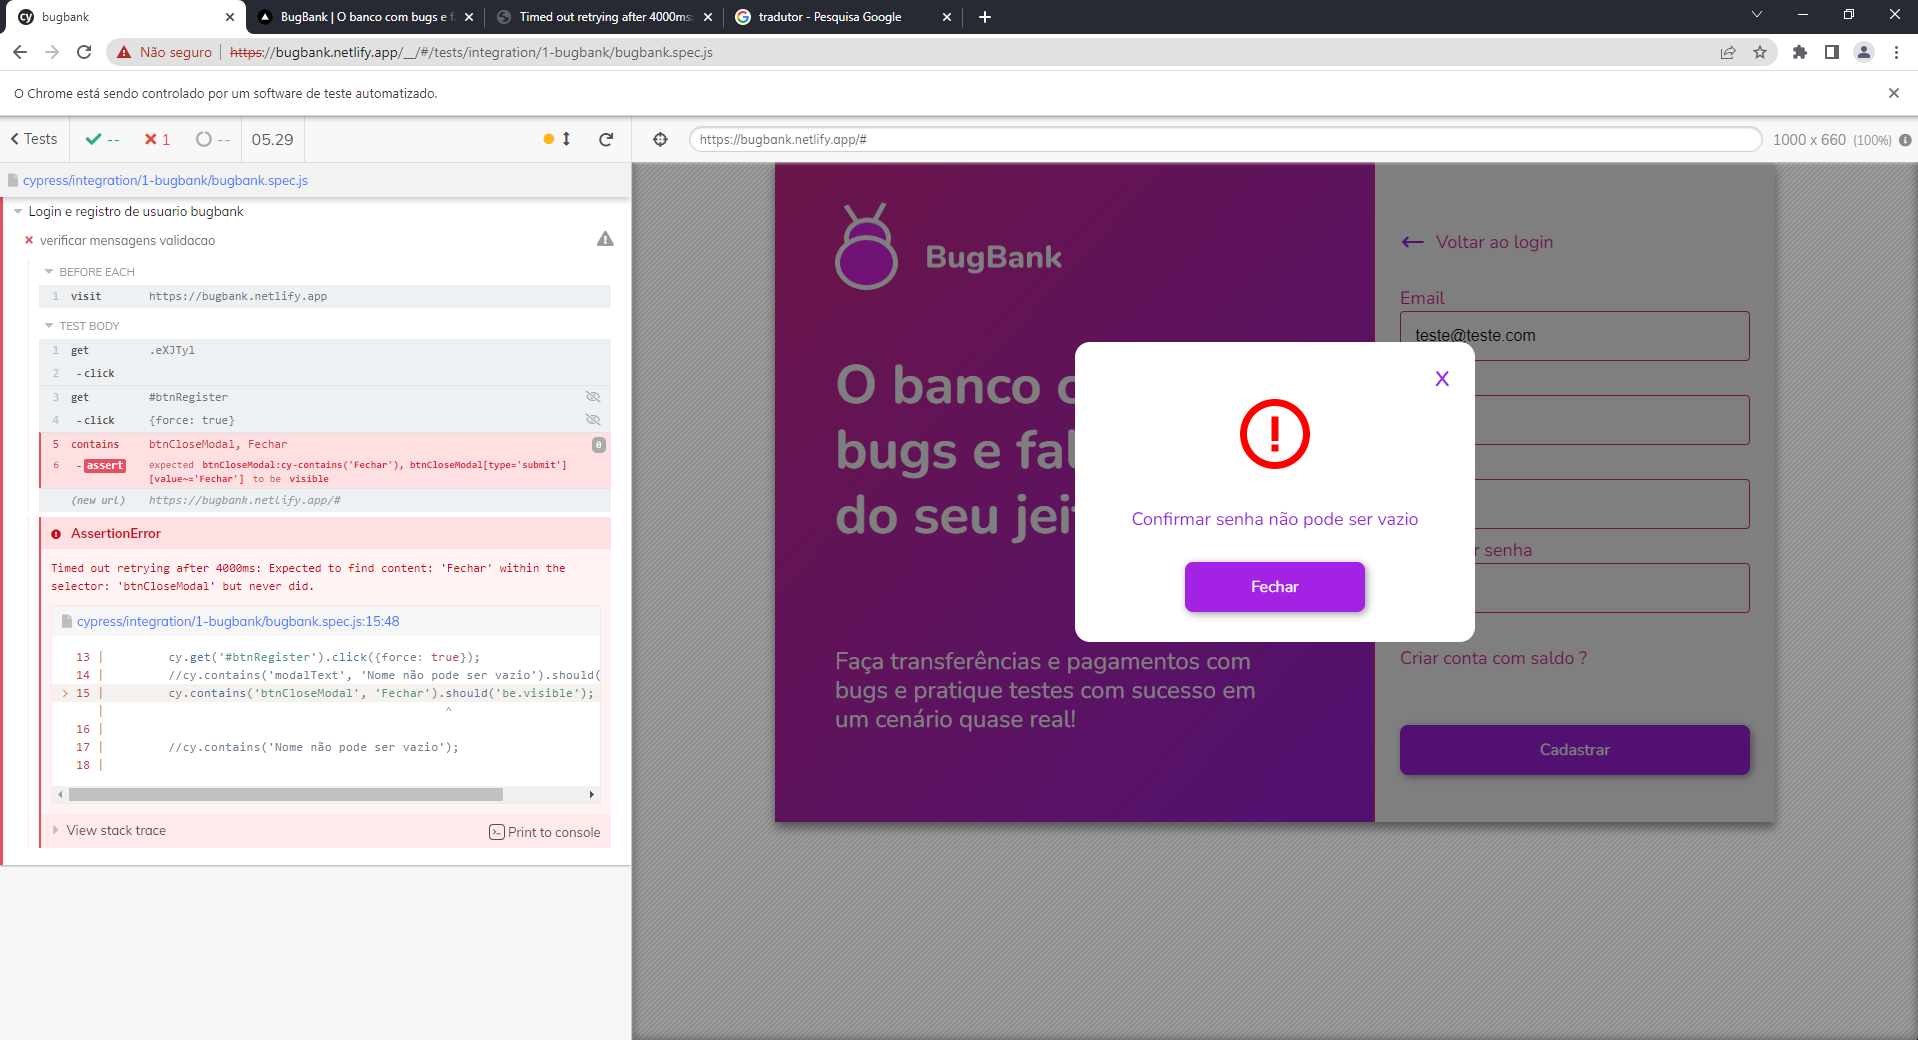Open Chrome three-dot menu
The image size is (1918, 1040).
coord(1896,52)
